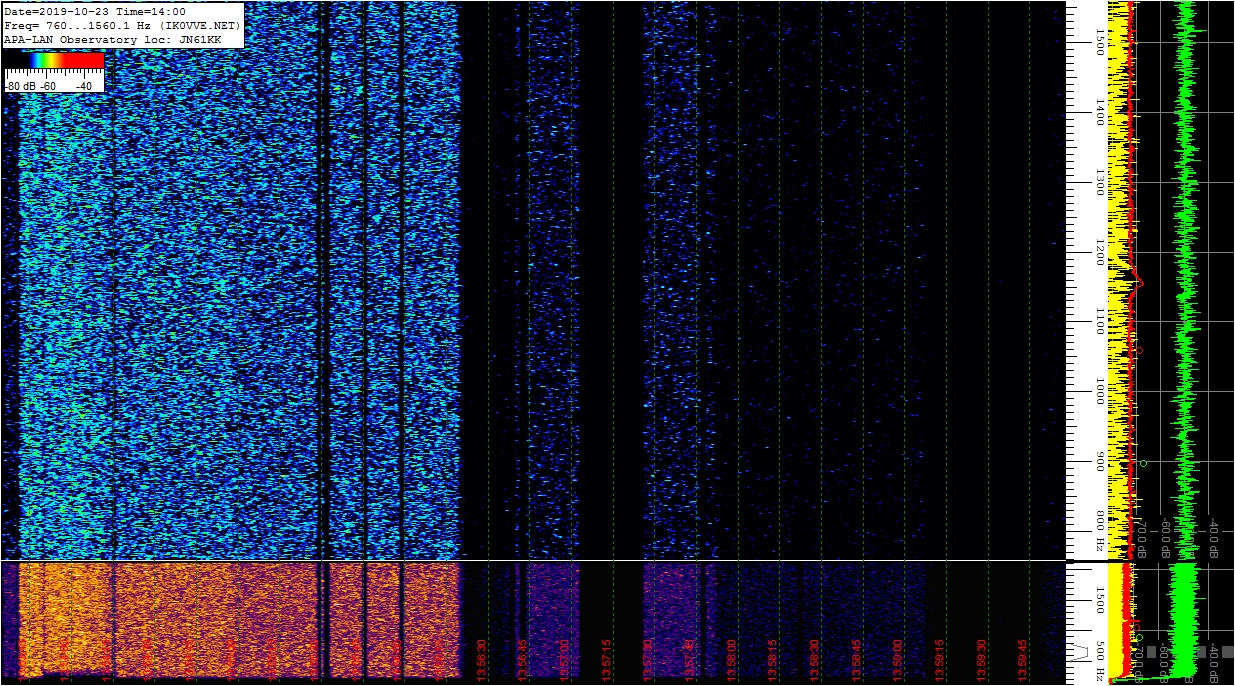Click the 1200 frequency axis label
The image size is (1235, 686).
click(1100, 251)
